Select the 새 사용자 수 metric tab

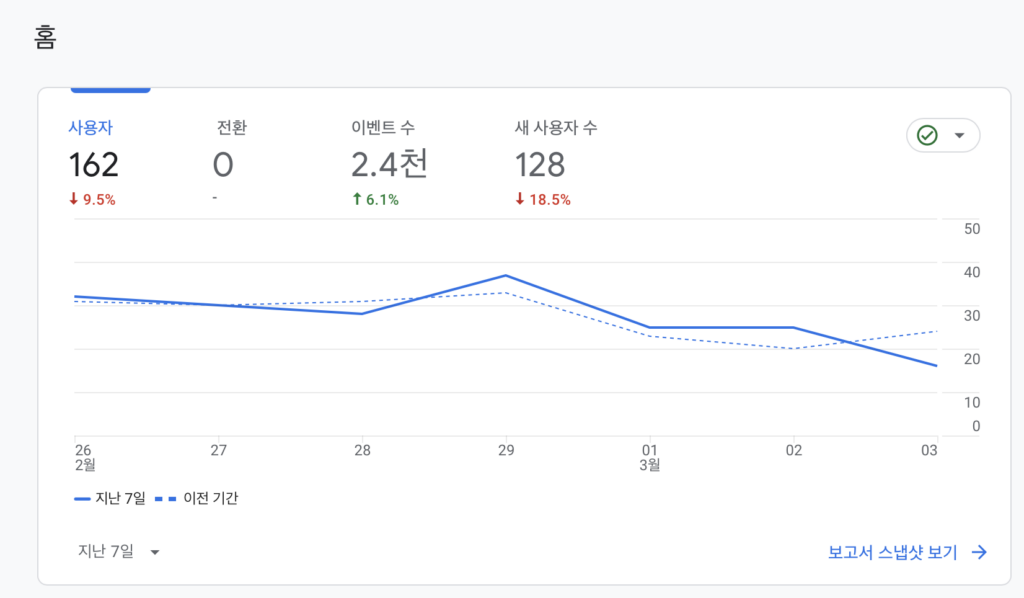(x=556, y=128)
